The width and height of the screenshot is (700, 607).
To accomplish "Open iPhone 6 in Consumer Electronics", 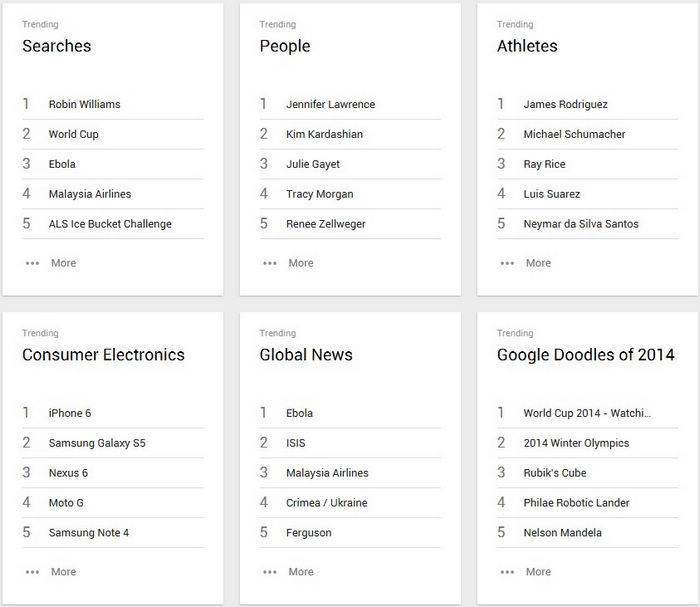I will pos(70,413).
